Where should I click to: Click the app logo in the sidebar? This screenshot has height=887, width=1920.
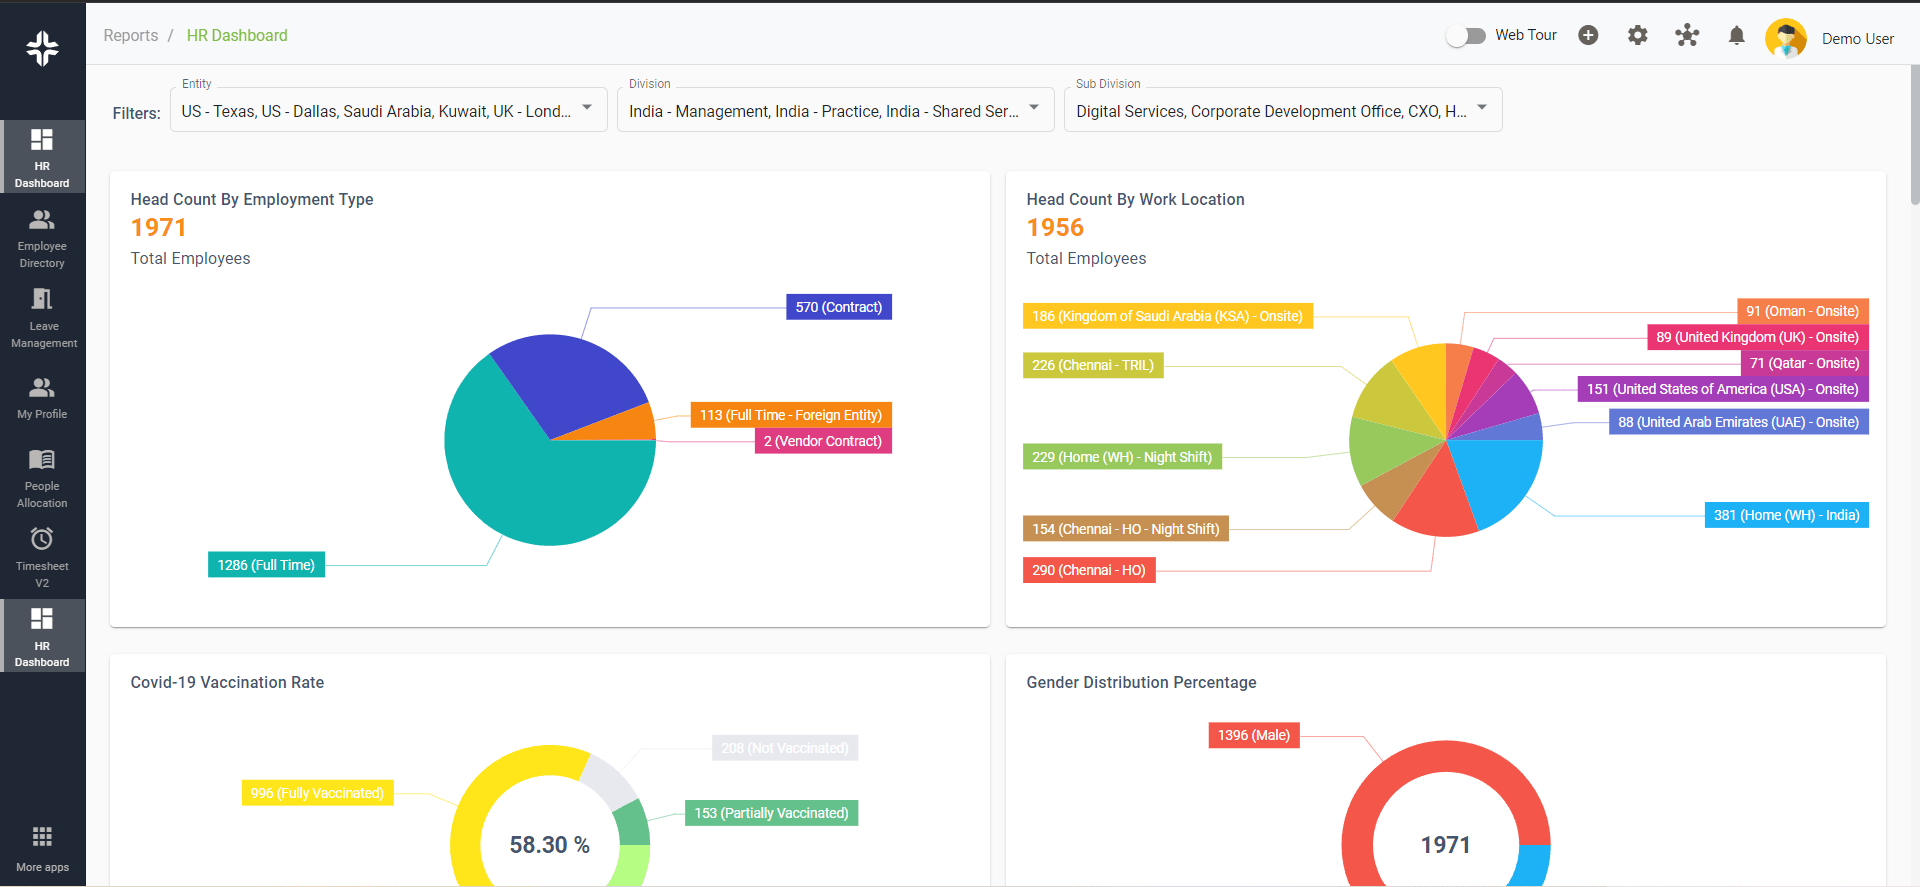42,48
